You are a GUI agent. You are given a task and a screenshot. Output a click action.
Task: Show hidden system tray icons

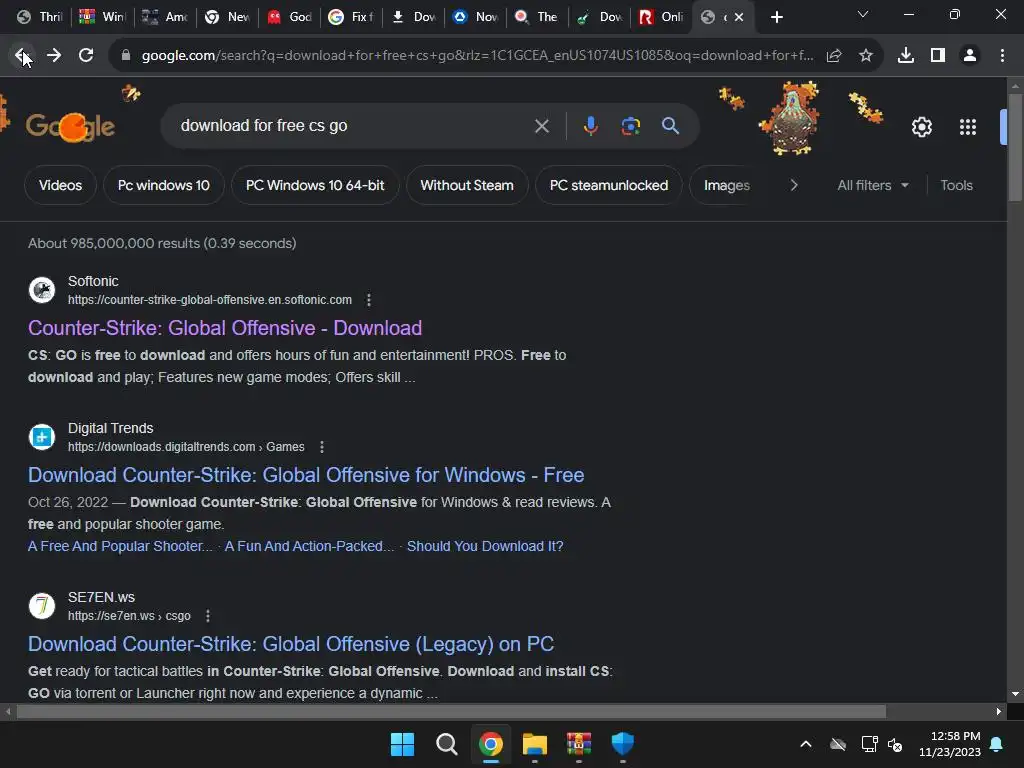click(x=806, y=744)
